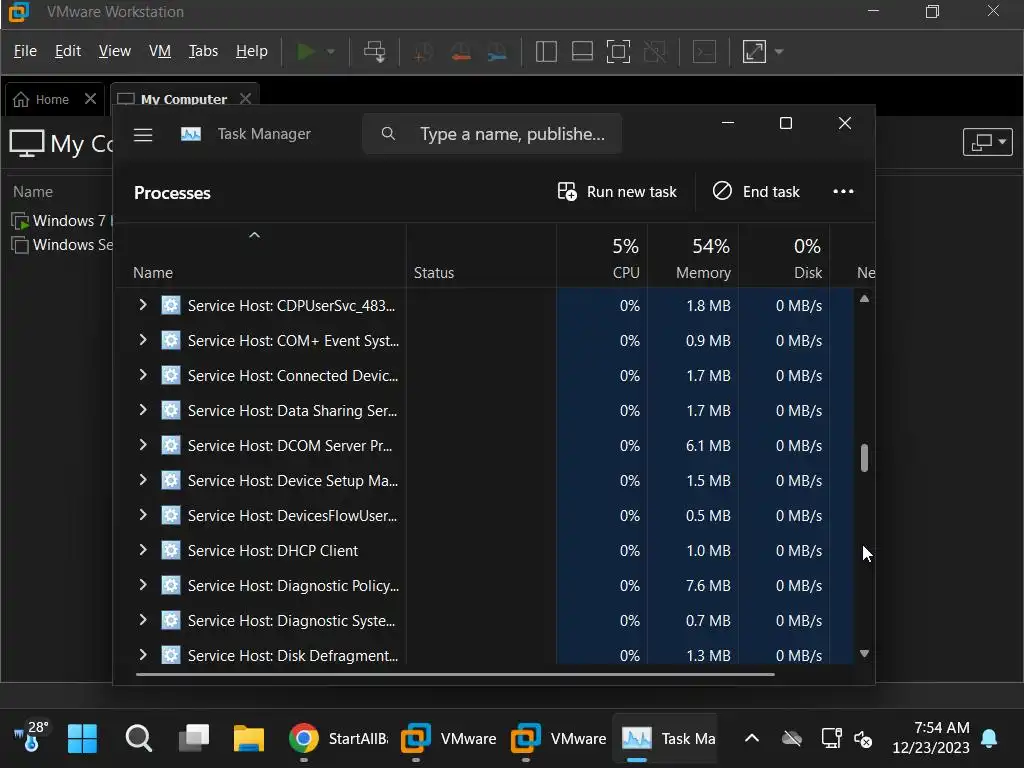Click End task button

click(756, 191)
